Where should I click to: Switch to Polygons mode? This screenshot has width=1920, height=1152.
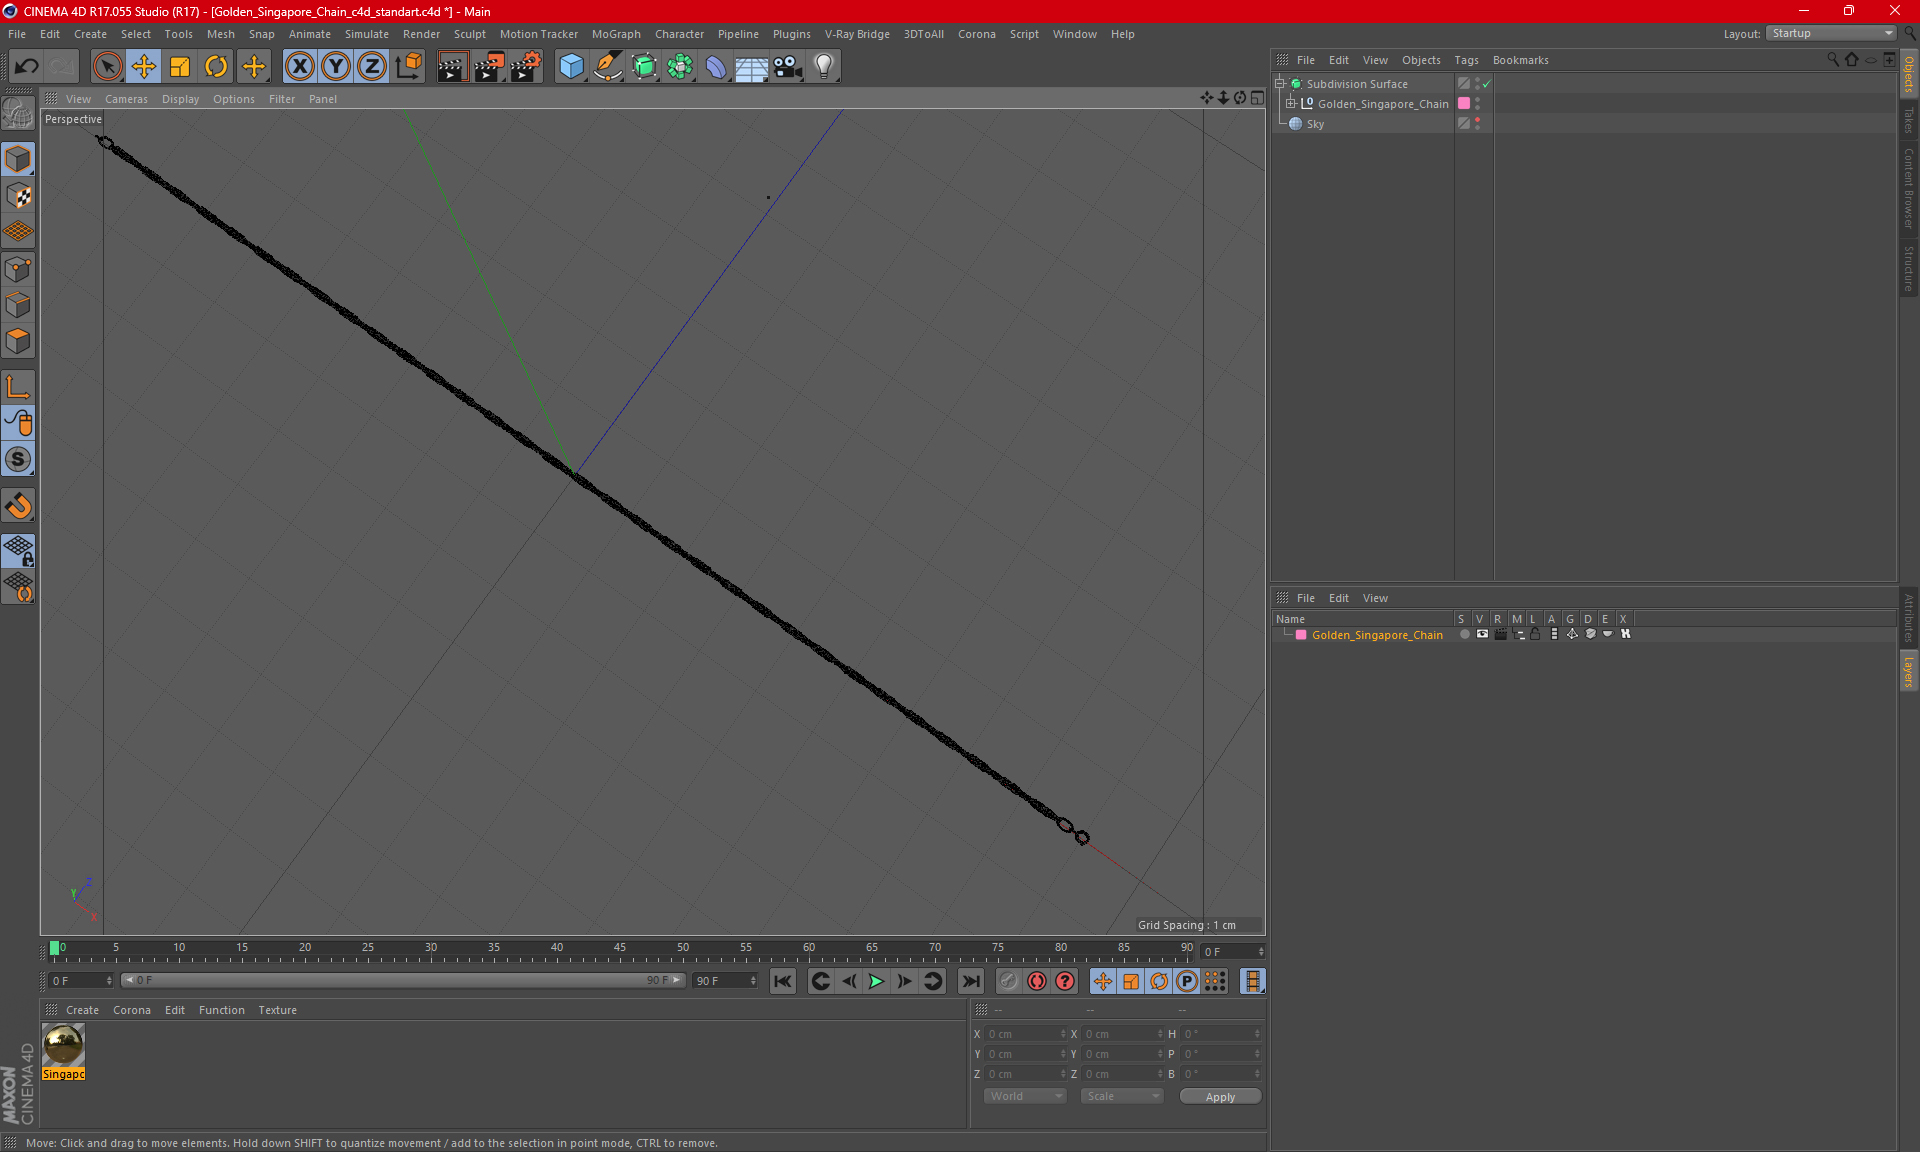pyautogui.click(x=18, y=341)
